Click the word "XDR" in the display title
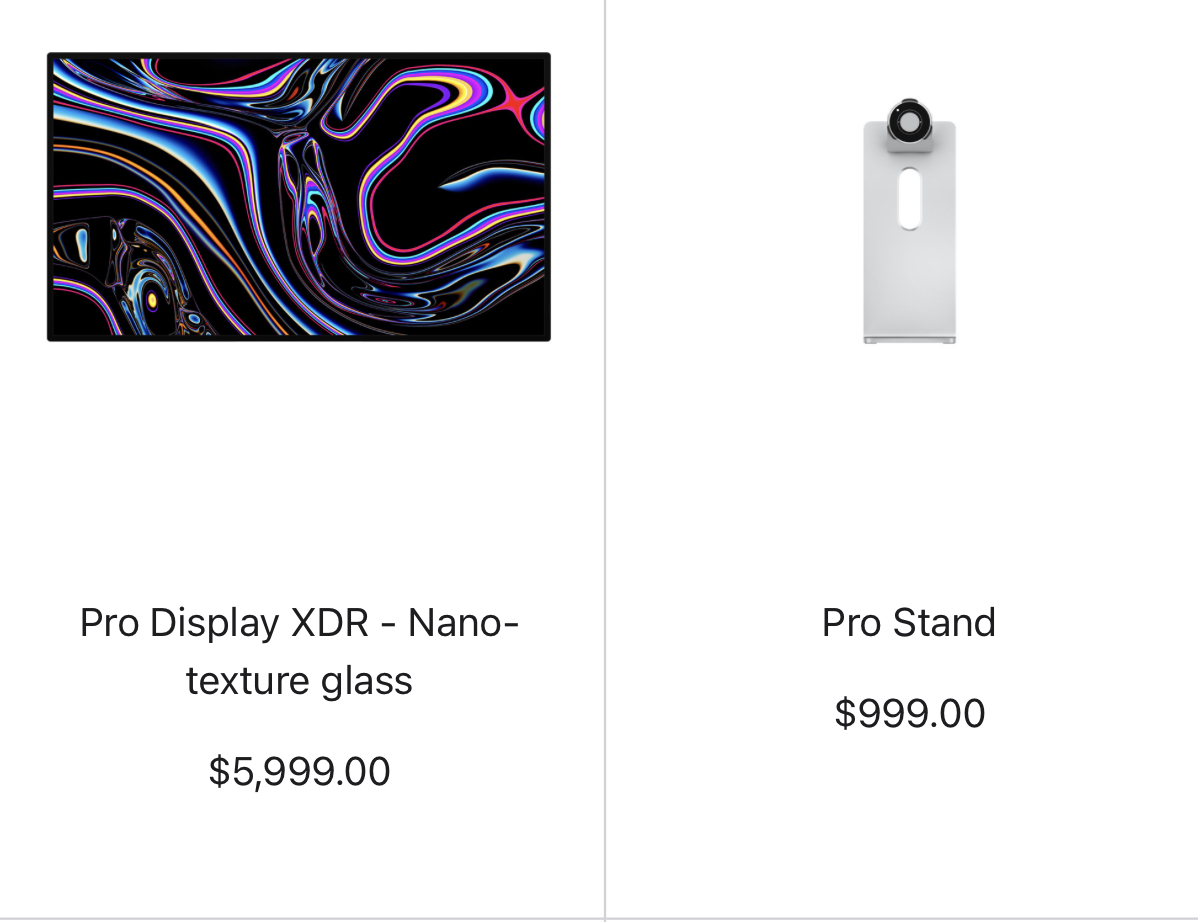Image resolution: width=1198 pixels, height=922 pixels. (x=331, y=623)
